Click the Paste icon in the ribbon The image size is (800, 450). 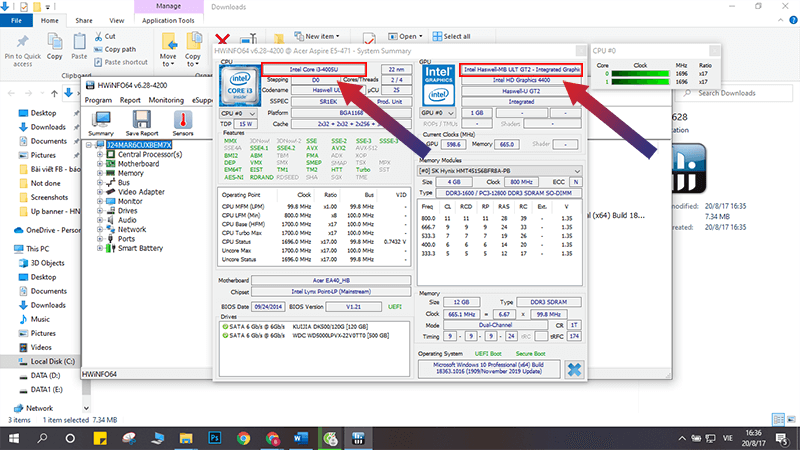point(79,46)
